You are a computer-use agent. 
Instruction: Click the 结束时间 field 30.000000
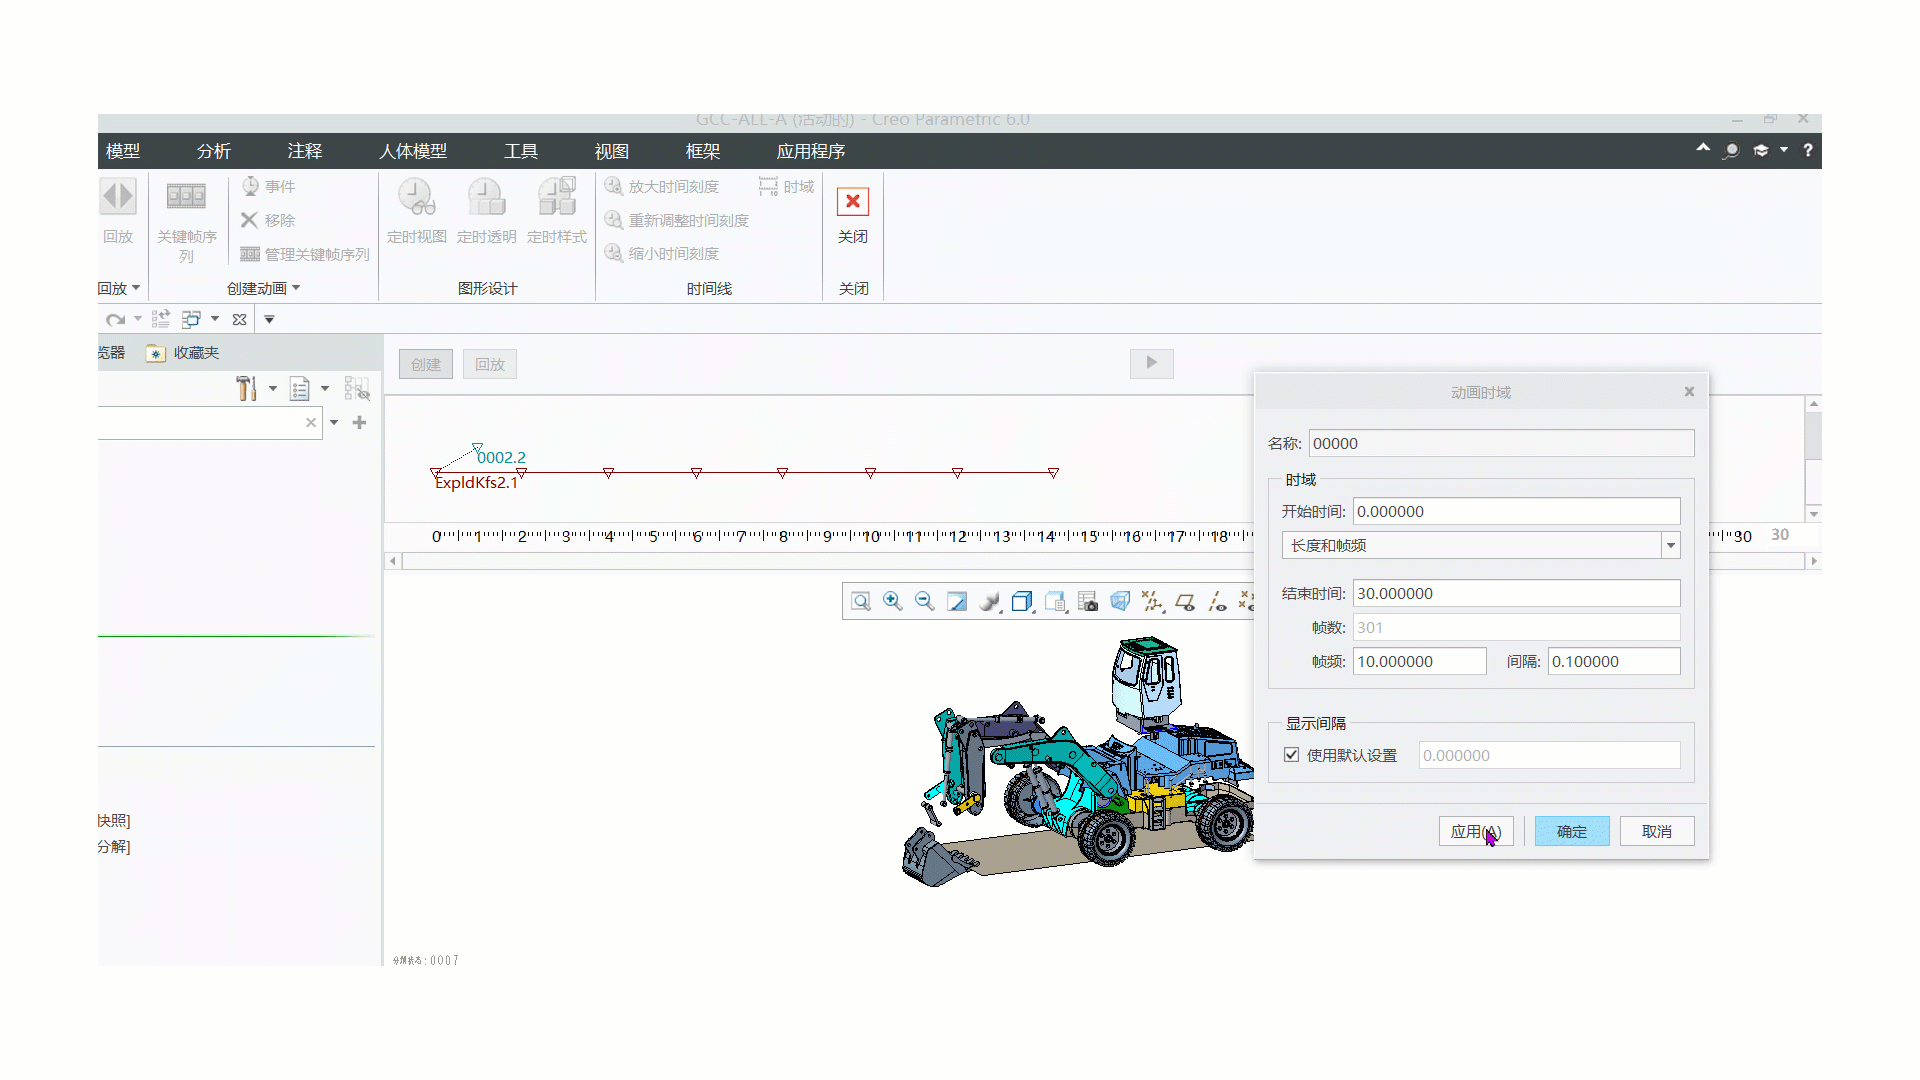(1516, 593)
